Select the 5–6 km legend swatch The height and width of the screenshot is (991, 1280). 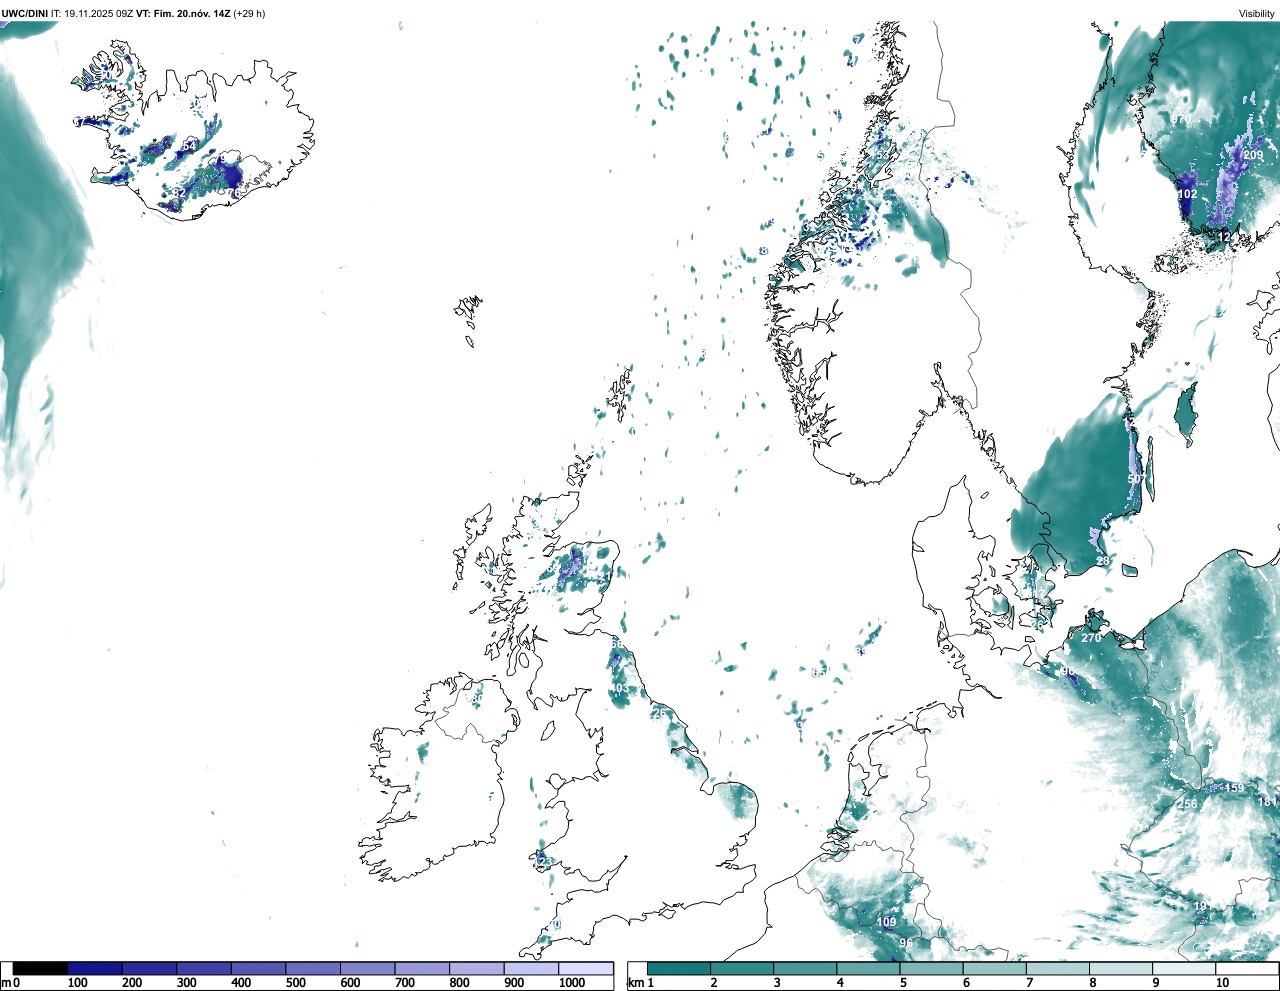(931, 968)
